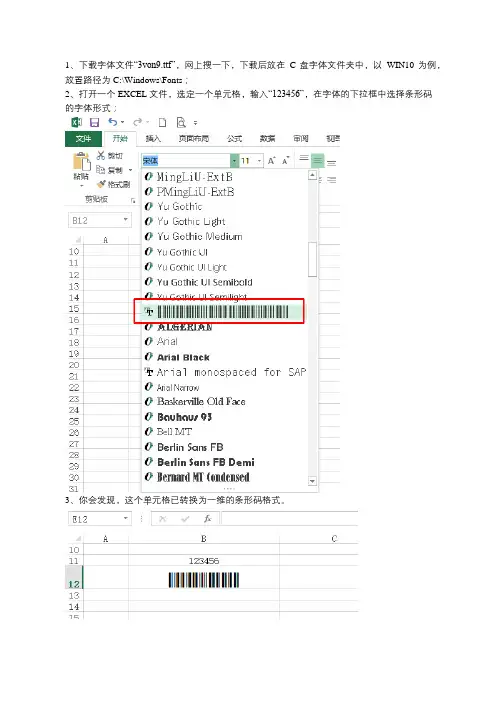Switch to the 开始 Home tab
Screen dimensions: 496x702
(120, 139)
